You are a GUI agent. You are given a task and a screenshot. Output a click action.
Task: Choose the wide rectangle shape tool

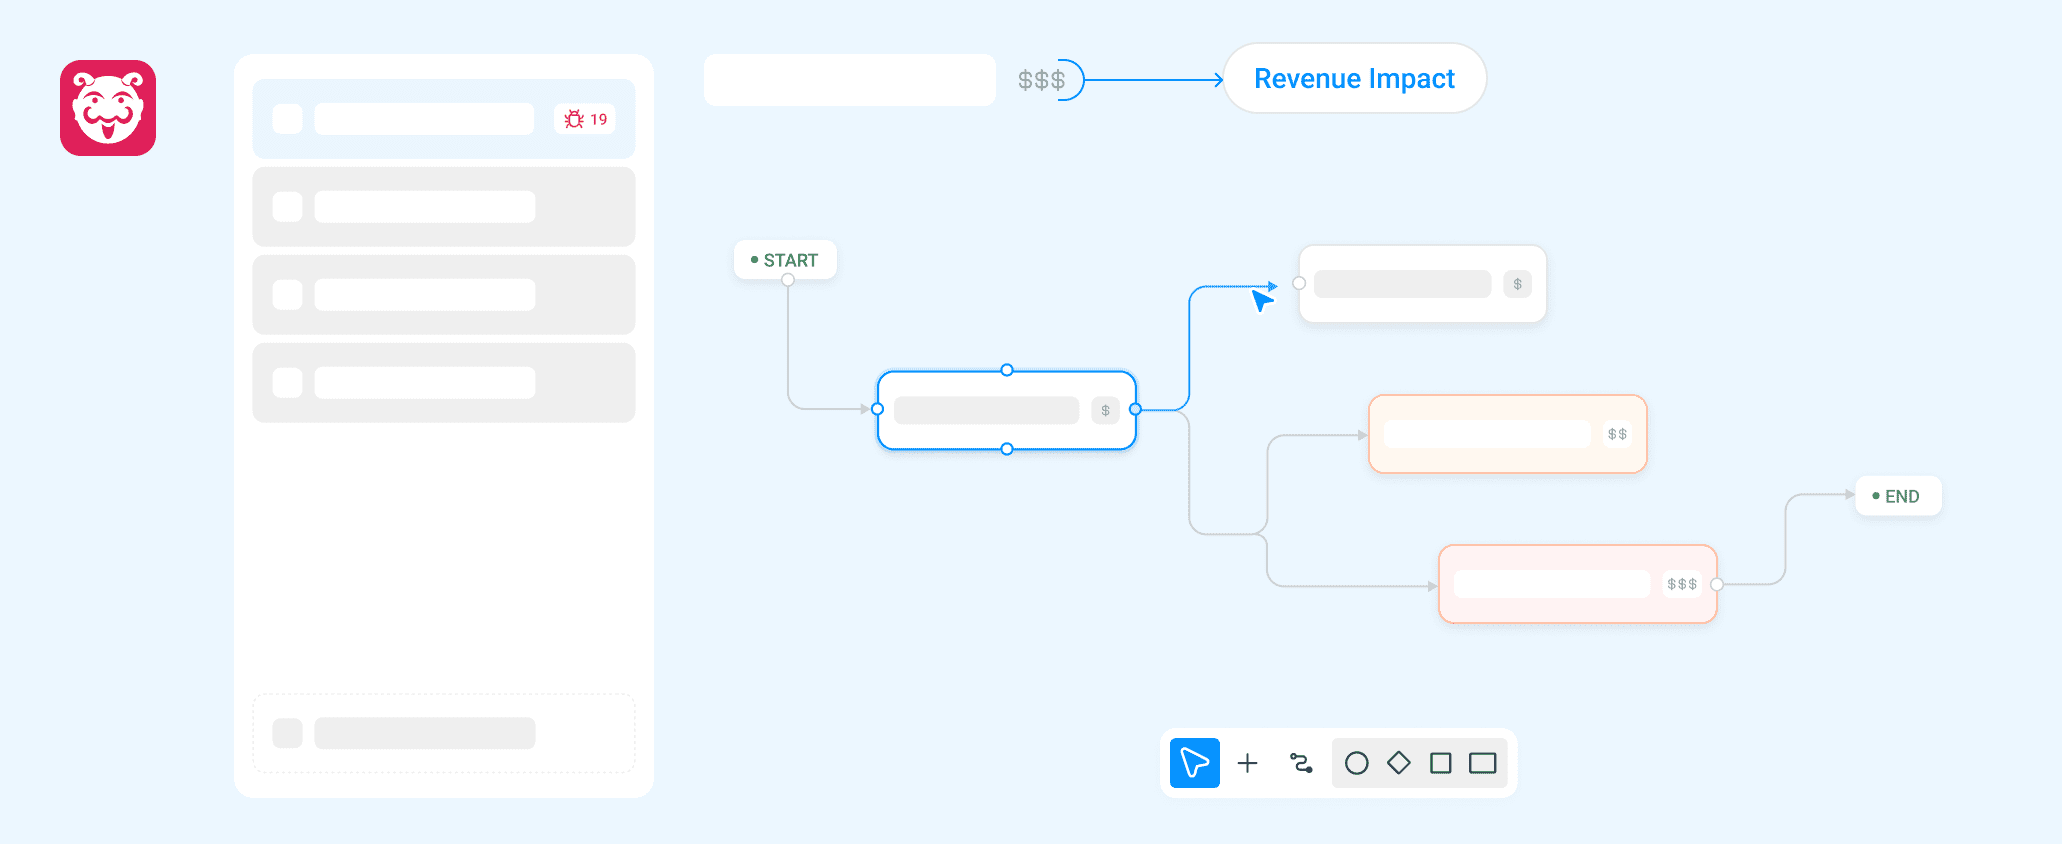[1482, 764]
